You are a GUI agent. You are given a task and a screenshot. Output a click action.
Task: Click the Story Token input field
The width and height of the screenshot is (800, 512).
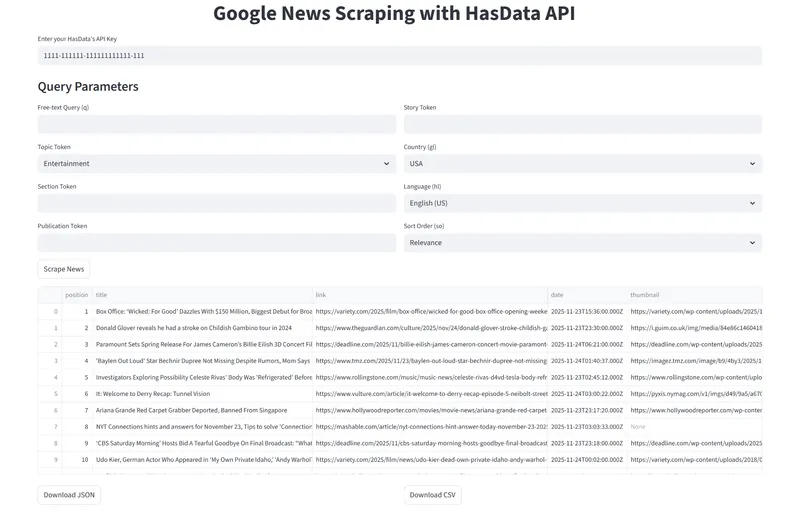click(x=583, y=124)
